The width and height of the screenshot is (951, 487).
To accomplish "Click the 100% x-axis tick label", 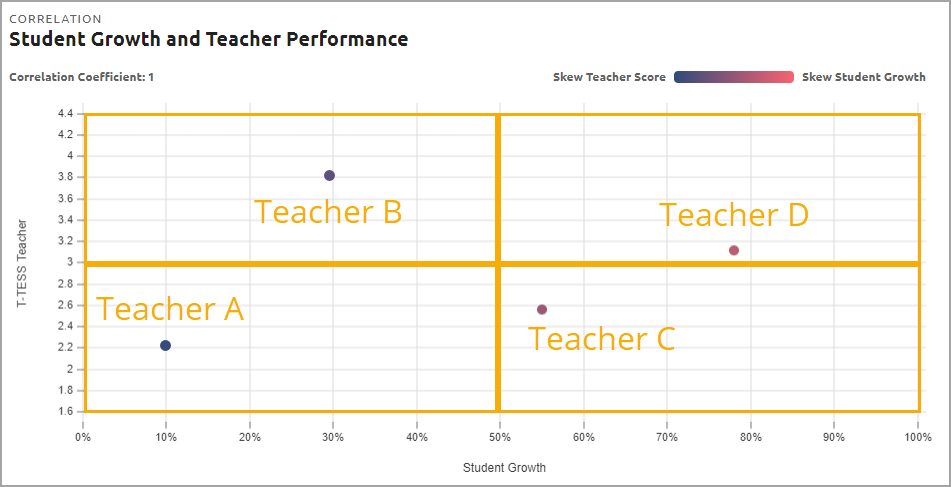I will click(x=918, y=437).
